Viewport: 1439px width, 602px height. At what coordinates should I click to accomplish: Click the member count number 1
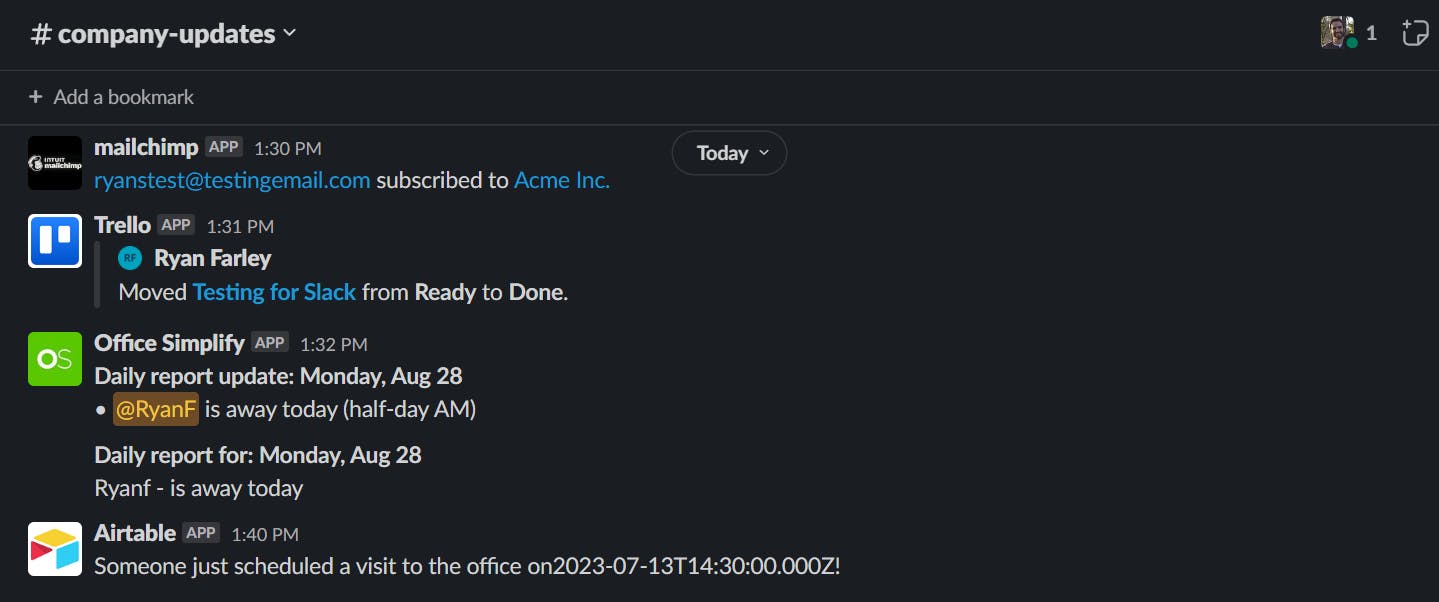coord(1371,33)
